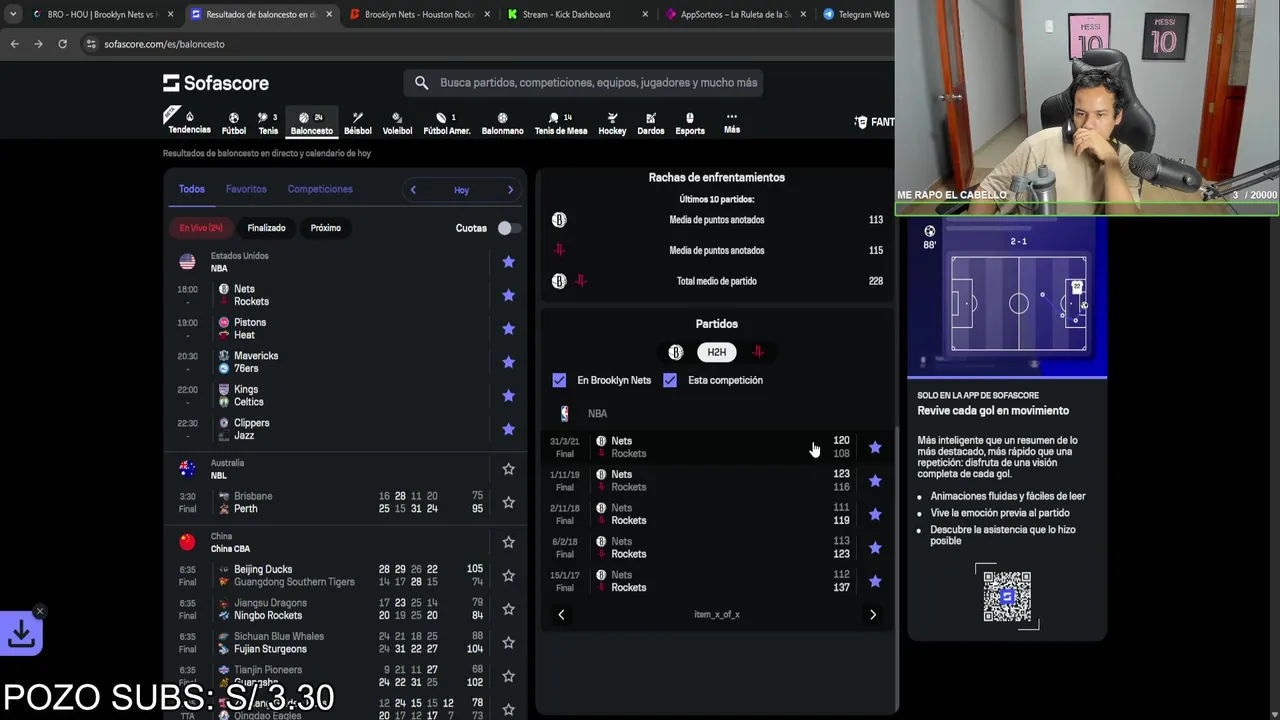Open the Hockey section
The image size is (1280, 720).
tap(612, 123)
